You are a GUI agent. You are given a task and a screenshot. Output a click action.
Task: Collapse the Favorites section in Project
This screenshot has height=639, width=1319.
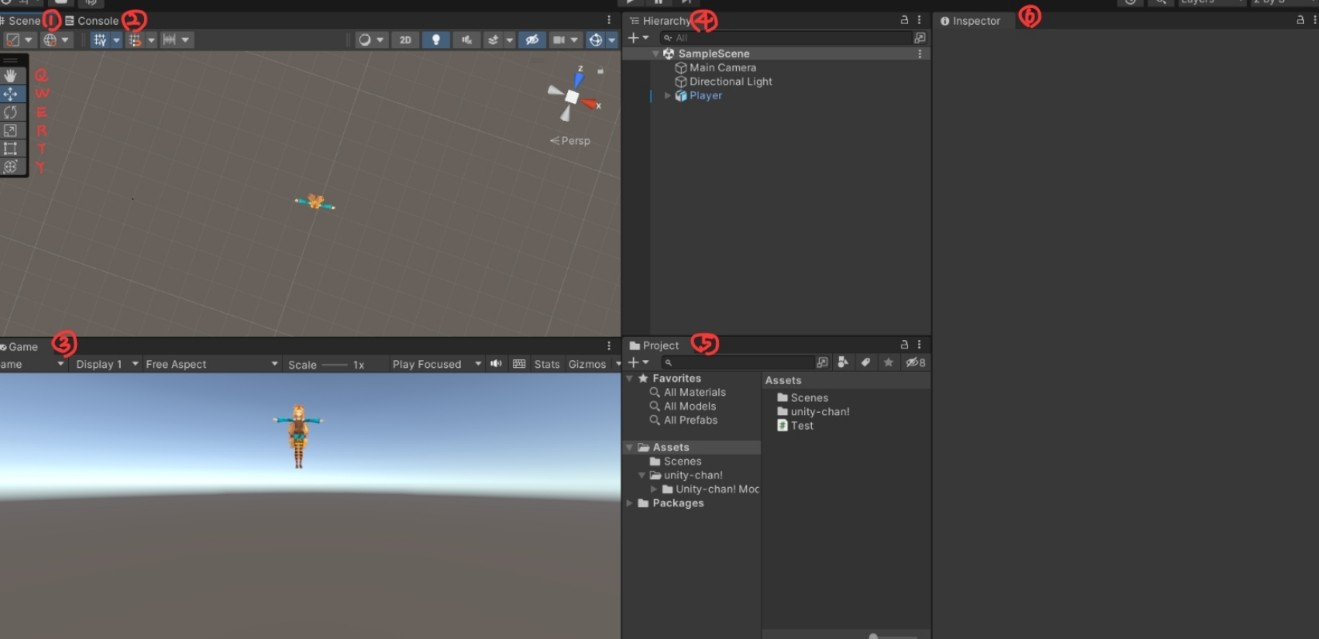pos(629,379)
